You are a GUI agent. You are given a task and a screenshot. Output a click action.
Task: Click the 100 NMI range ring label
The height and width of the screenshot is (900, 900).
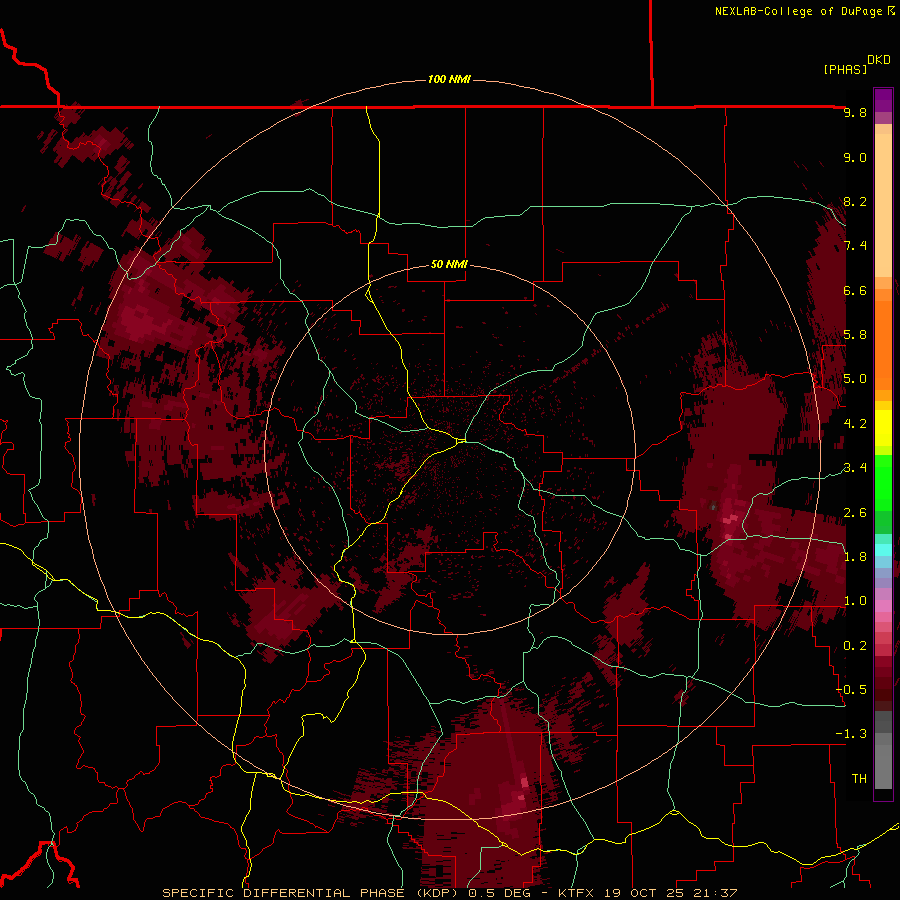point(449,79)
